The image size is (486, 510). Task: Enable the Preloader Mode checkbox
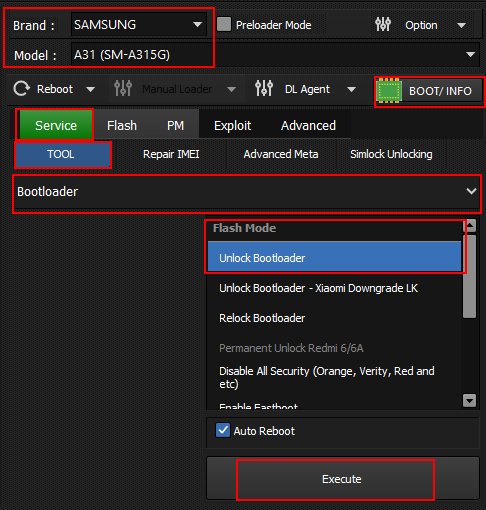pyautogui.click(x=224, y=24)
